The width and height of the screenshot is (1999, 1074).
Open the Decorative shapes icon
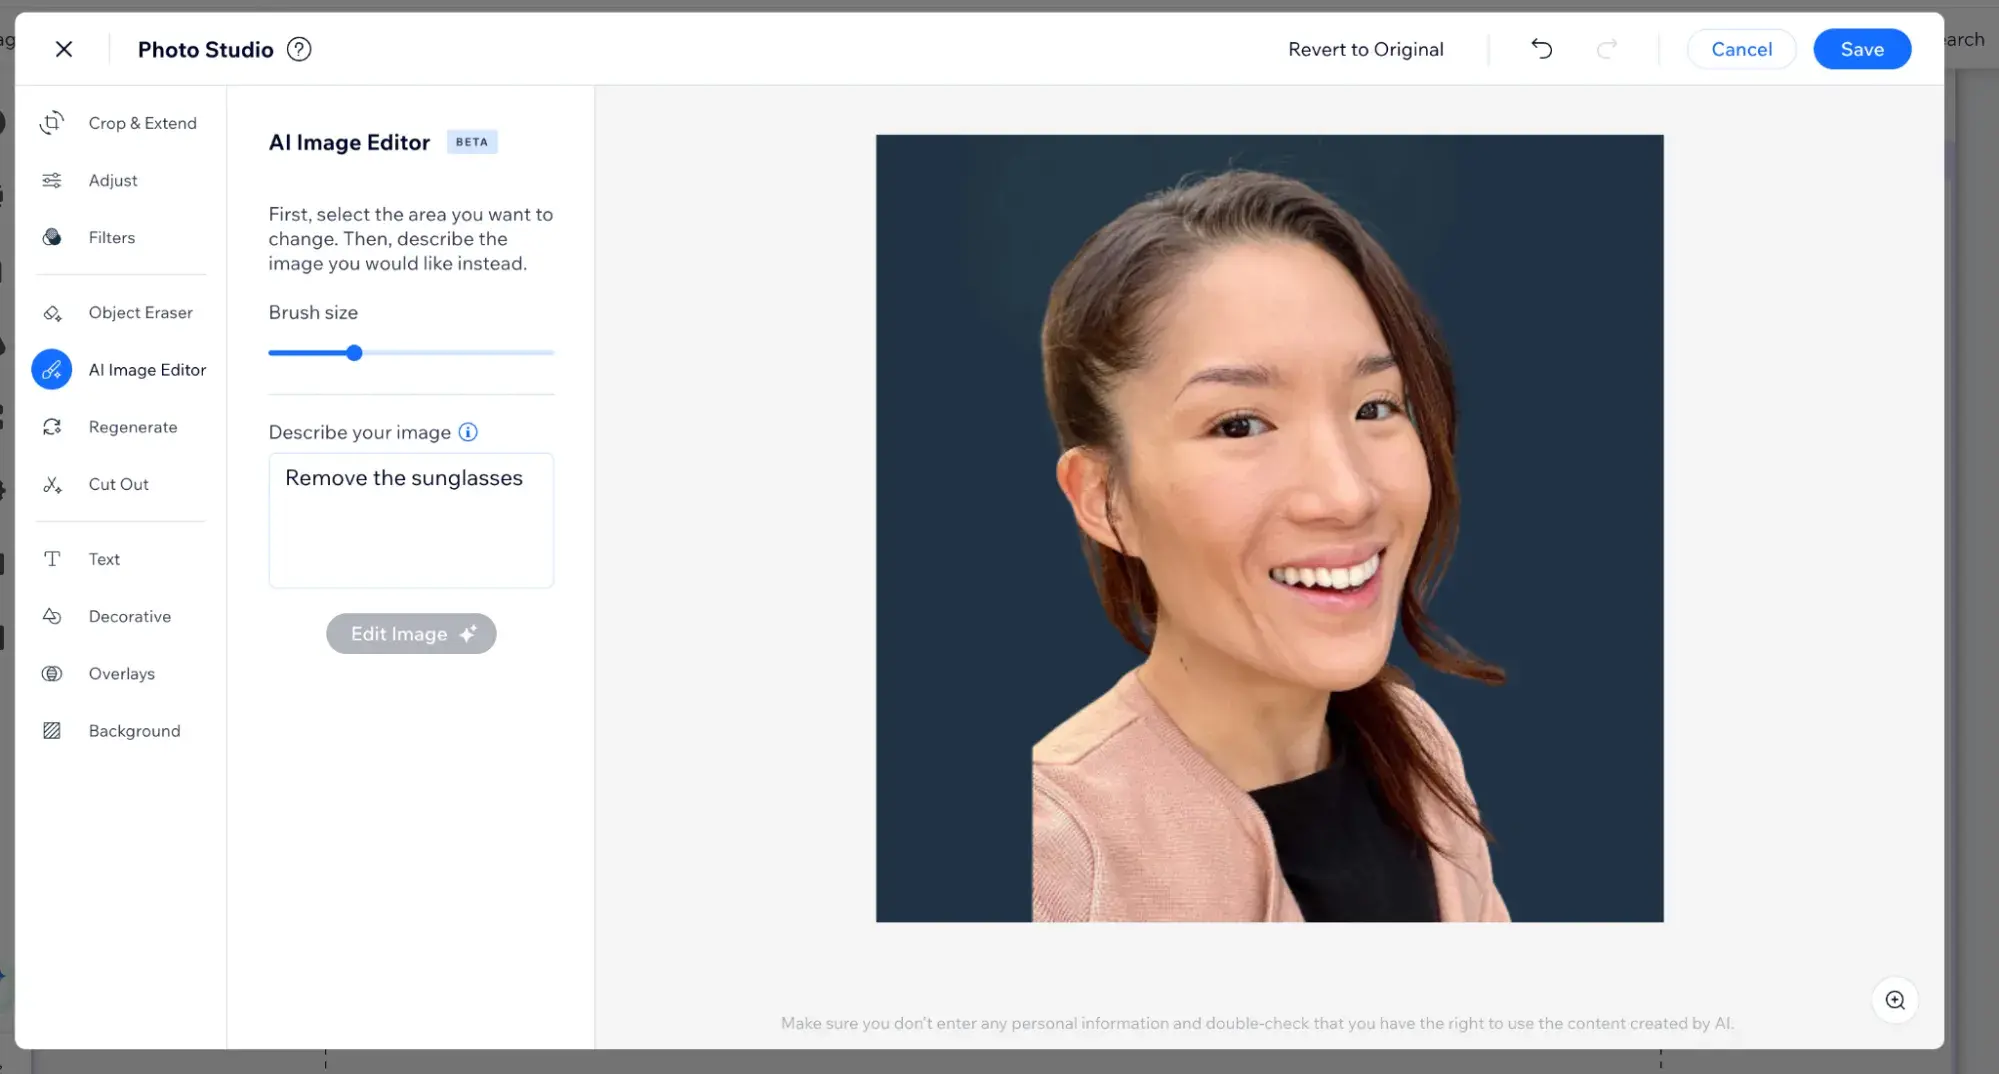pos(52,617)
